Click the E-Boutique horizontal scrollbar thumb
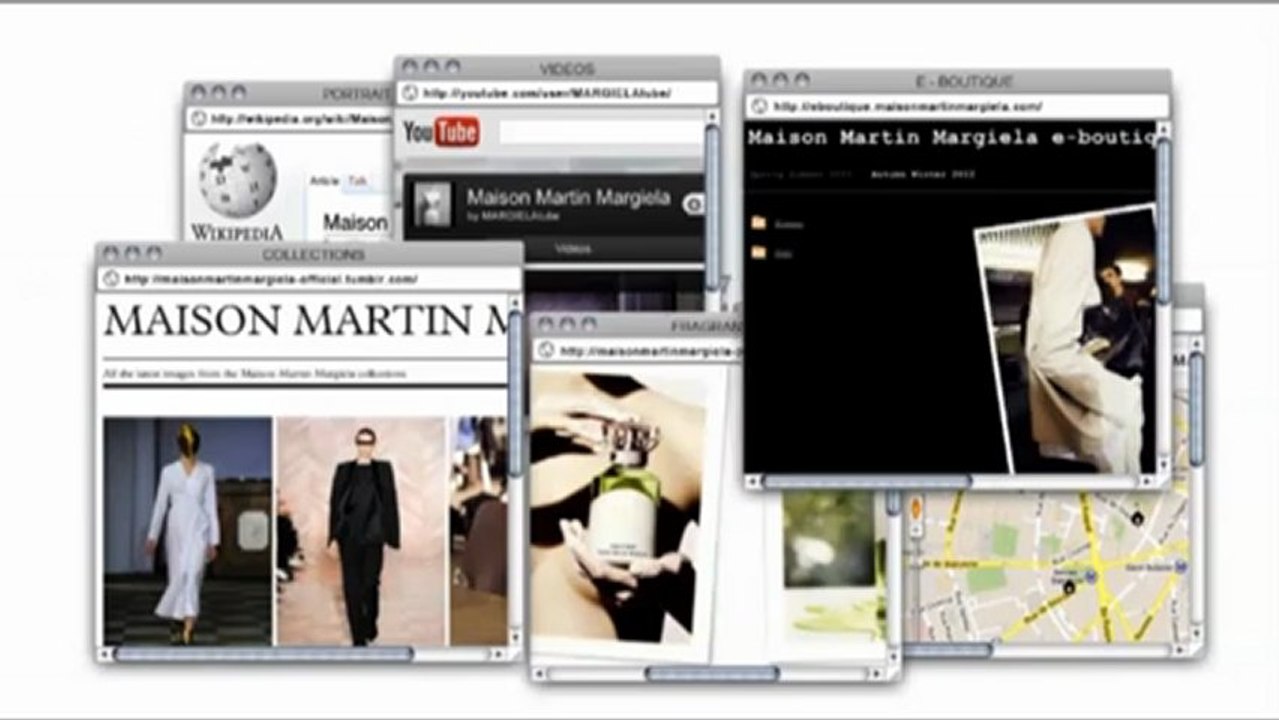 [867, 481]
